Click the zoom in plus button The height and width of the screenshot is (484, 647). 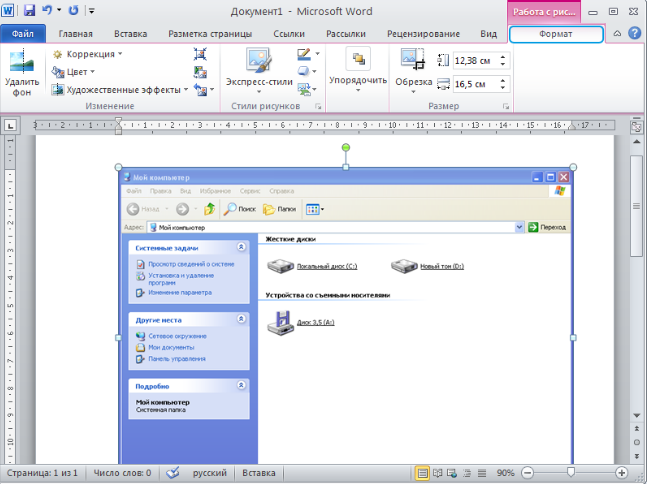(x=621, y=473)
